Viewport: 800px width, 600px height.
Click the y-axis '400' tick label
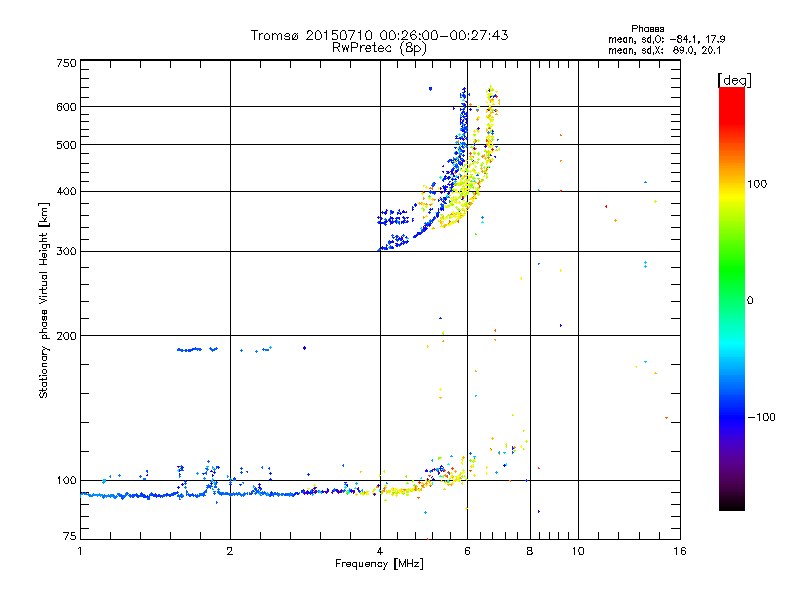coord(66,191)
